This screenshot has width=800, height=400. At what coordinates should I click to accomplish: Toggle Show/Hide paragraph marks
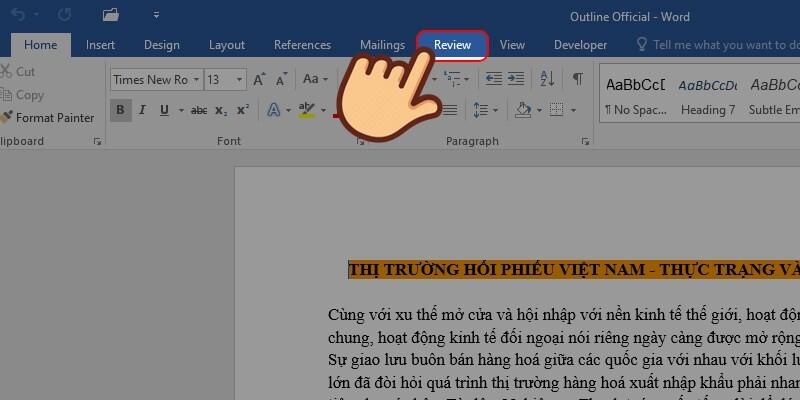click(x=578, y=79)
